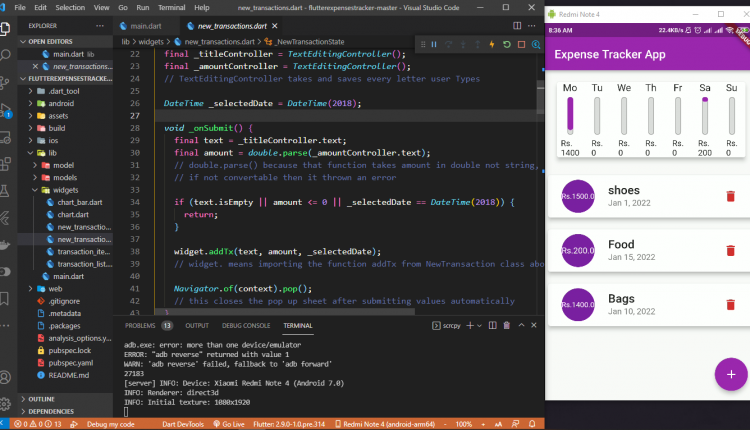Viewport: 750px width, 430px height.
Task: Open notifications bell in status bar
Action: [x=532, y=424]
